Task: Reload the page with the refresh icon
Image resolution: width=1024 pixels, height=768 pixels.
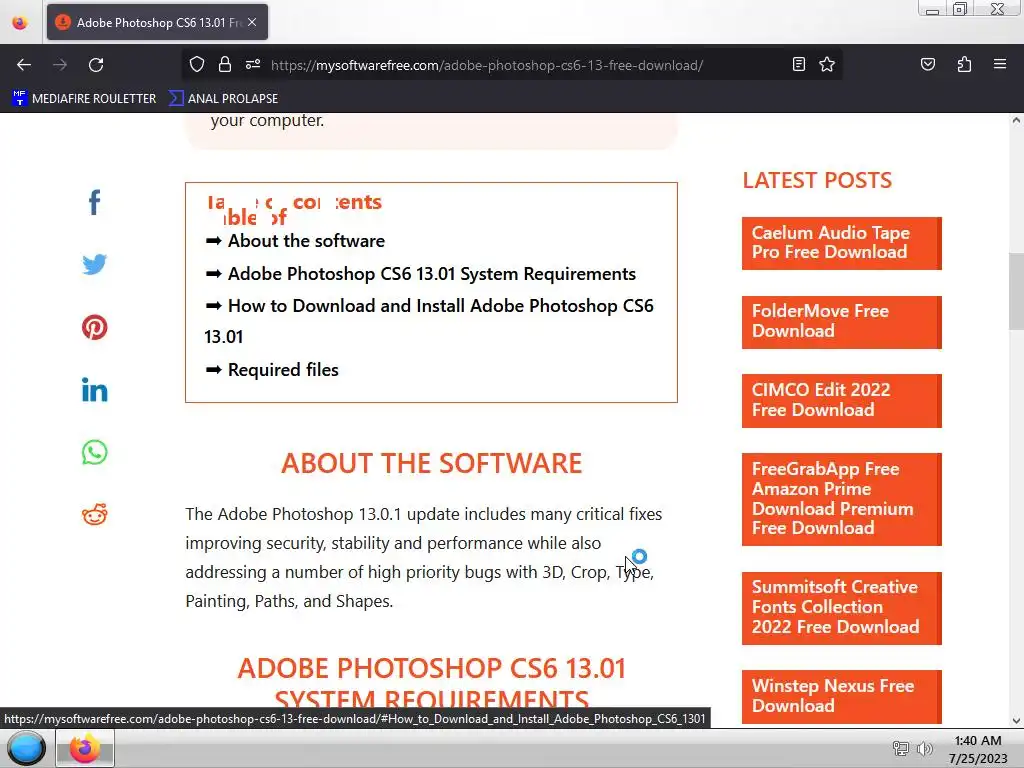Action: (96, 65)
